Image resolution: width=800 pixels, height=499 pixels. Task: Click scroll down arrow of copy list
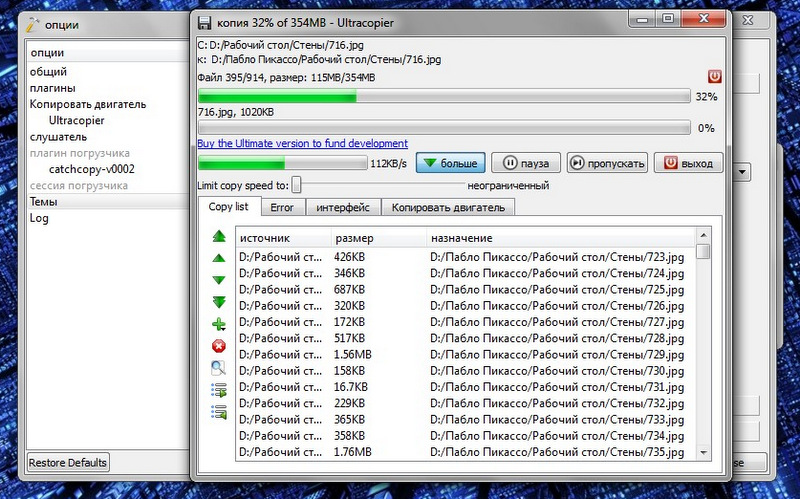point(704,453)
